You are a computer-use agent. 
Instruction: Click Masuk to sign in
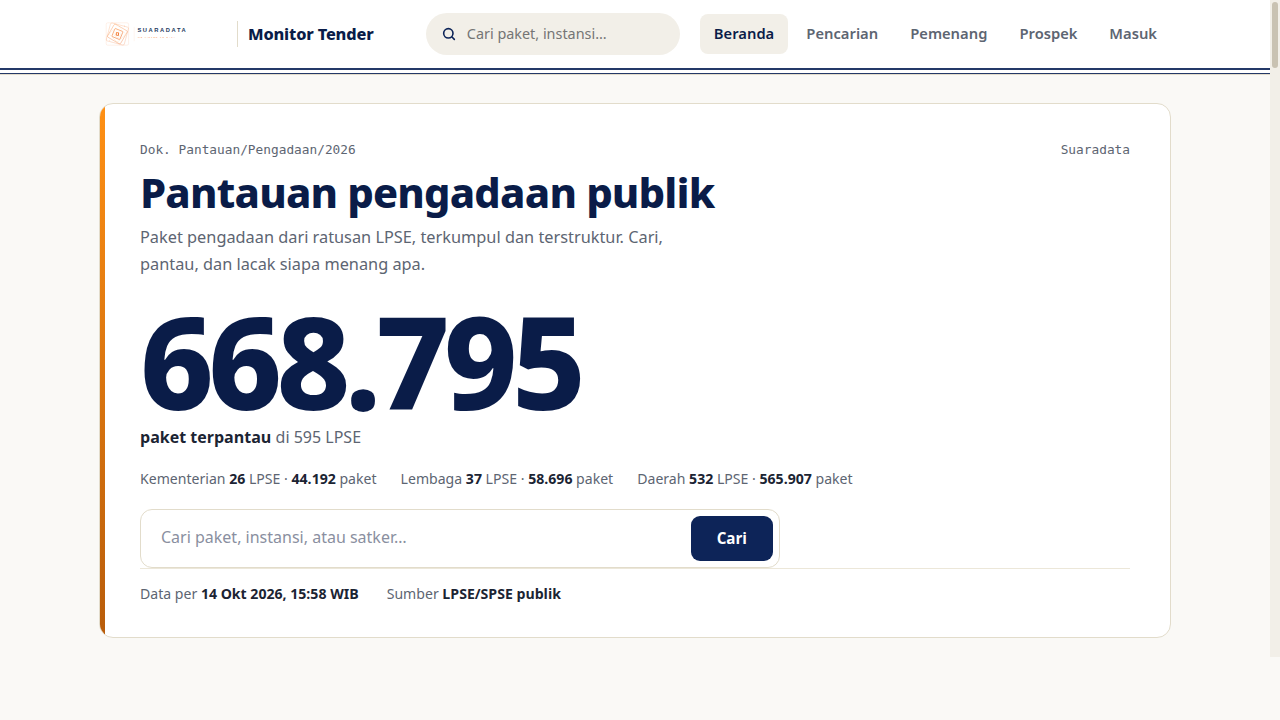pyautogui.click(x=1133, y=34)
